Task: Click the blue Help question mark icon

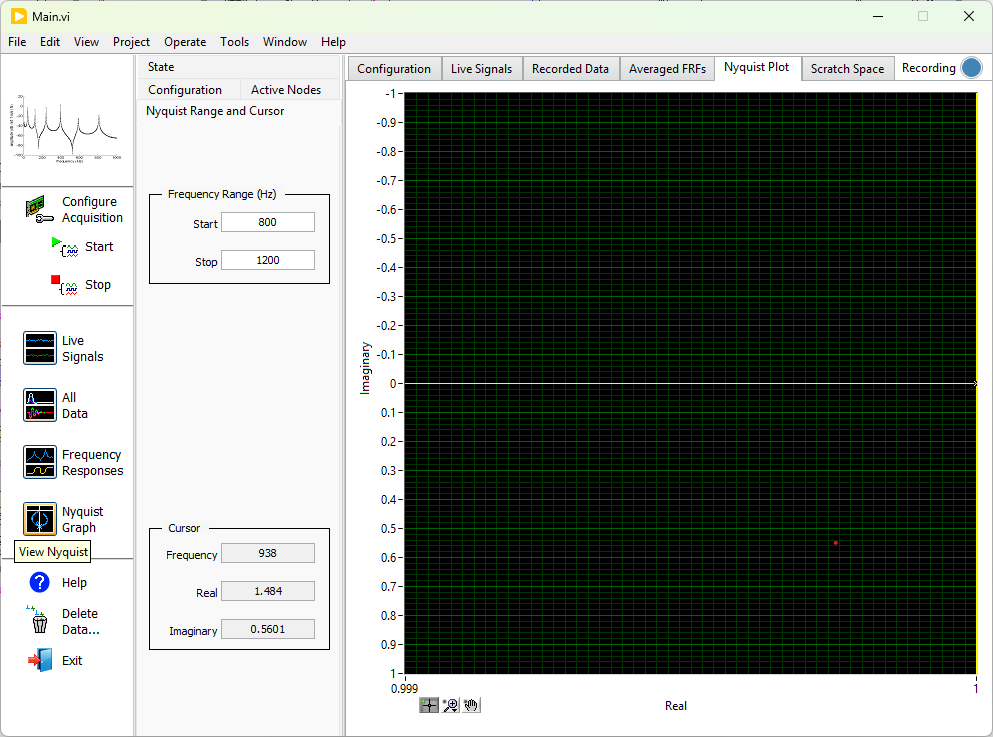Action: [x=40, y=583]
